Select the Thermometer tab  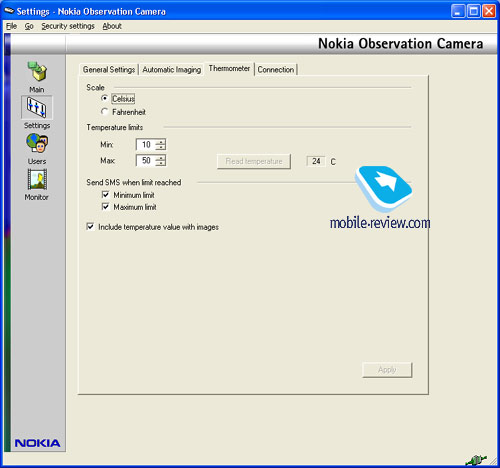229,69
